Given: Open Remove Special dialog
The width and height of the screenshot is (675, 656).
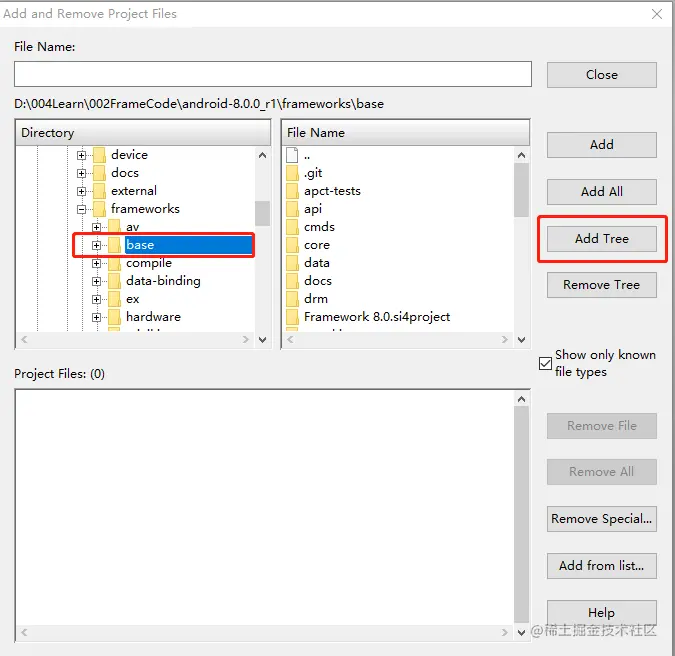Looking at the screenshot, I should (x=601, y=519).
